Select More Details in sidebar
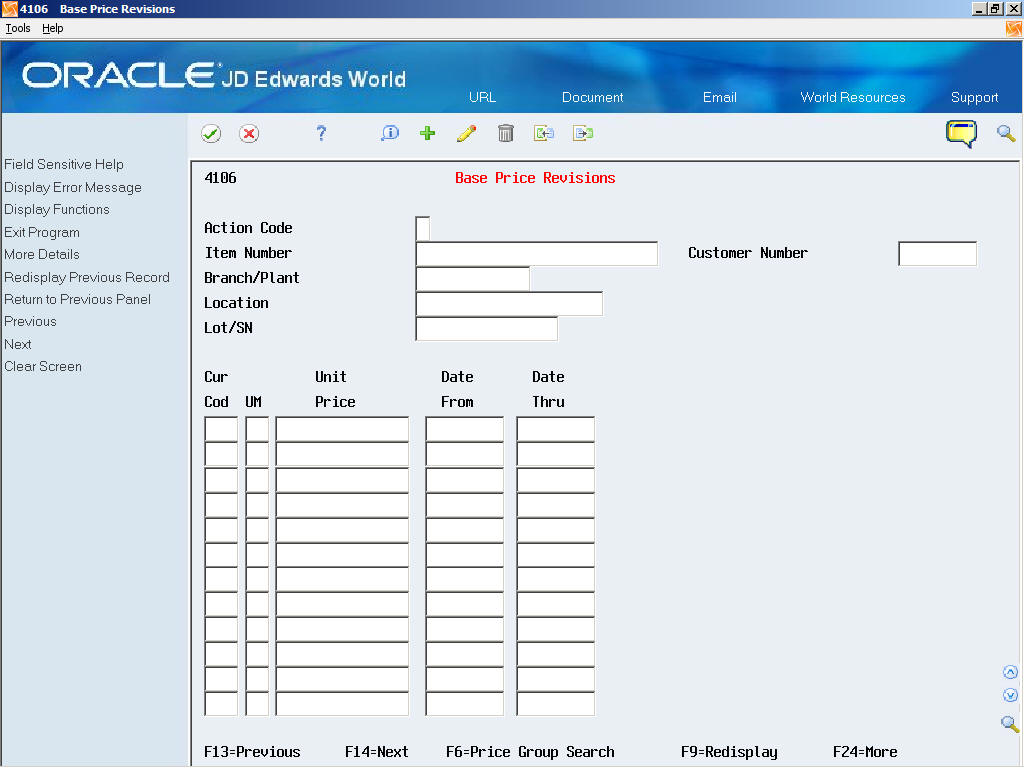This screenshot has height=768, width=1024. coord(42,255)
